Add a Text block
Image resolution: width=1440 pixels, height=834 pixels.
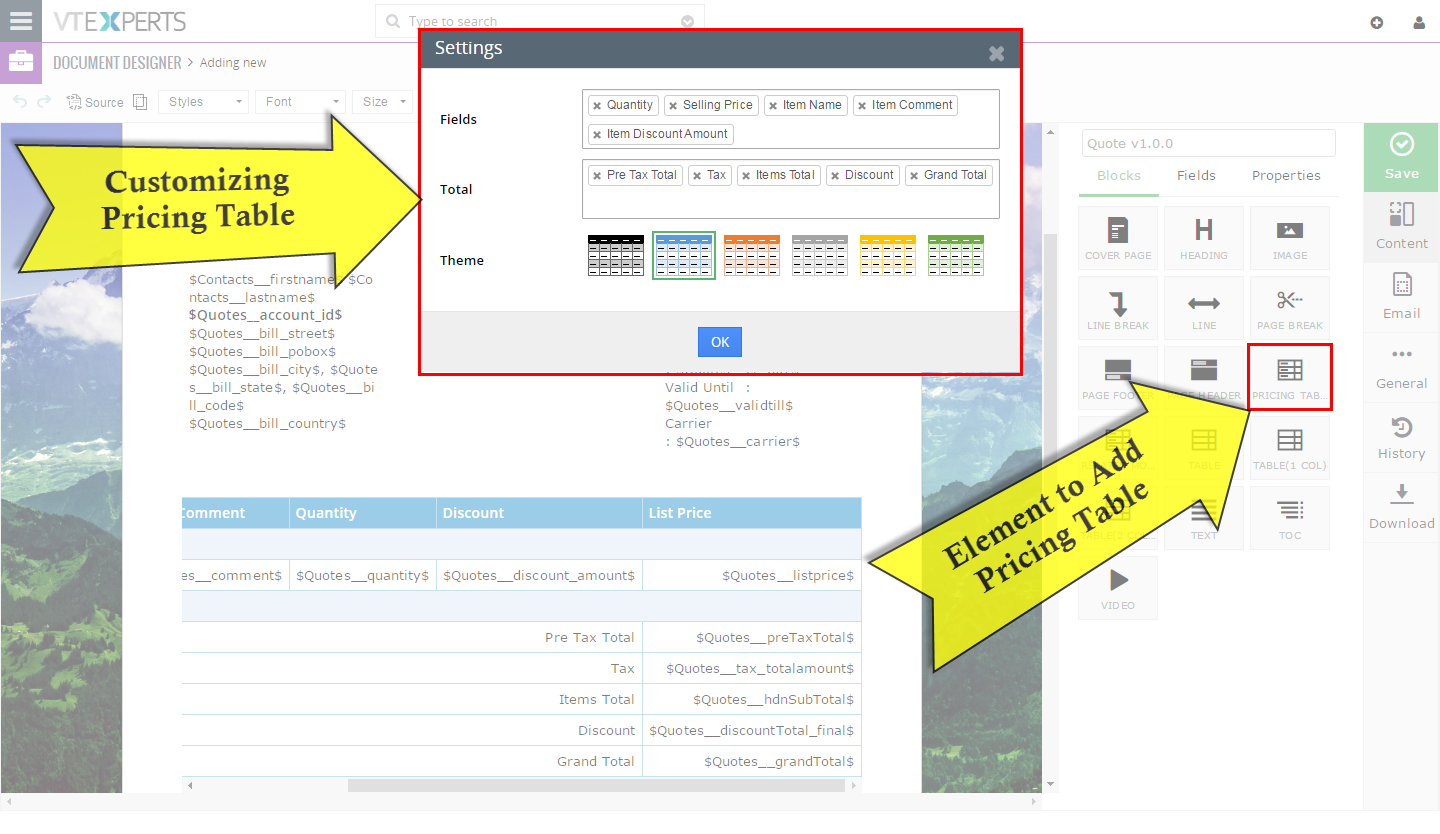(1204, 518)
